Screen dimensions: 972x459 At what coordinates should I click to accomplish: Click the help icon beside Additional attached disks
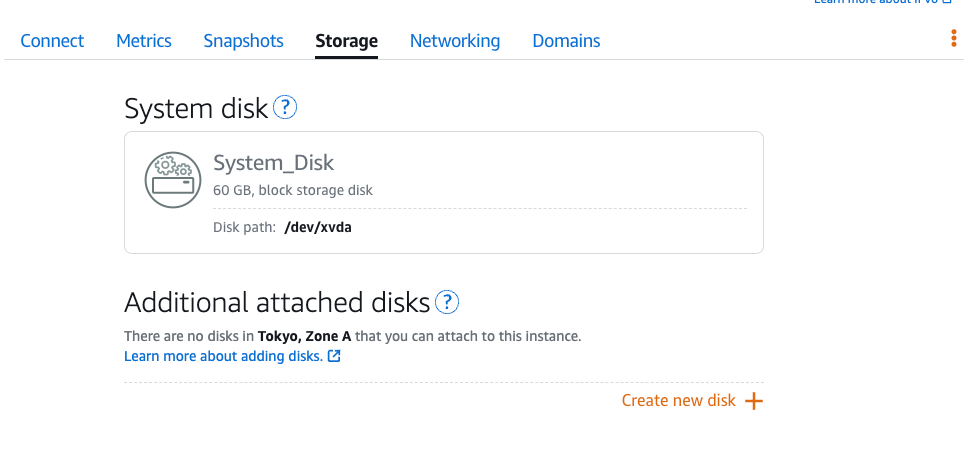447,302
